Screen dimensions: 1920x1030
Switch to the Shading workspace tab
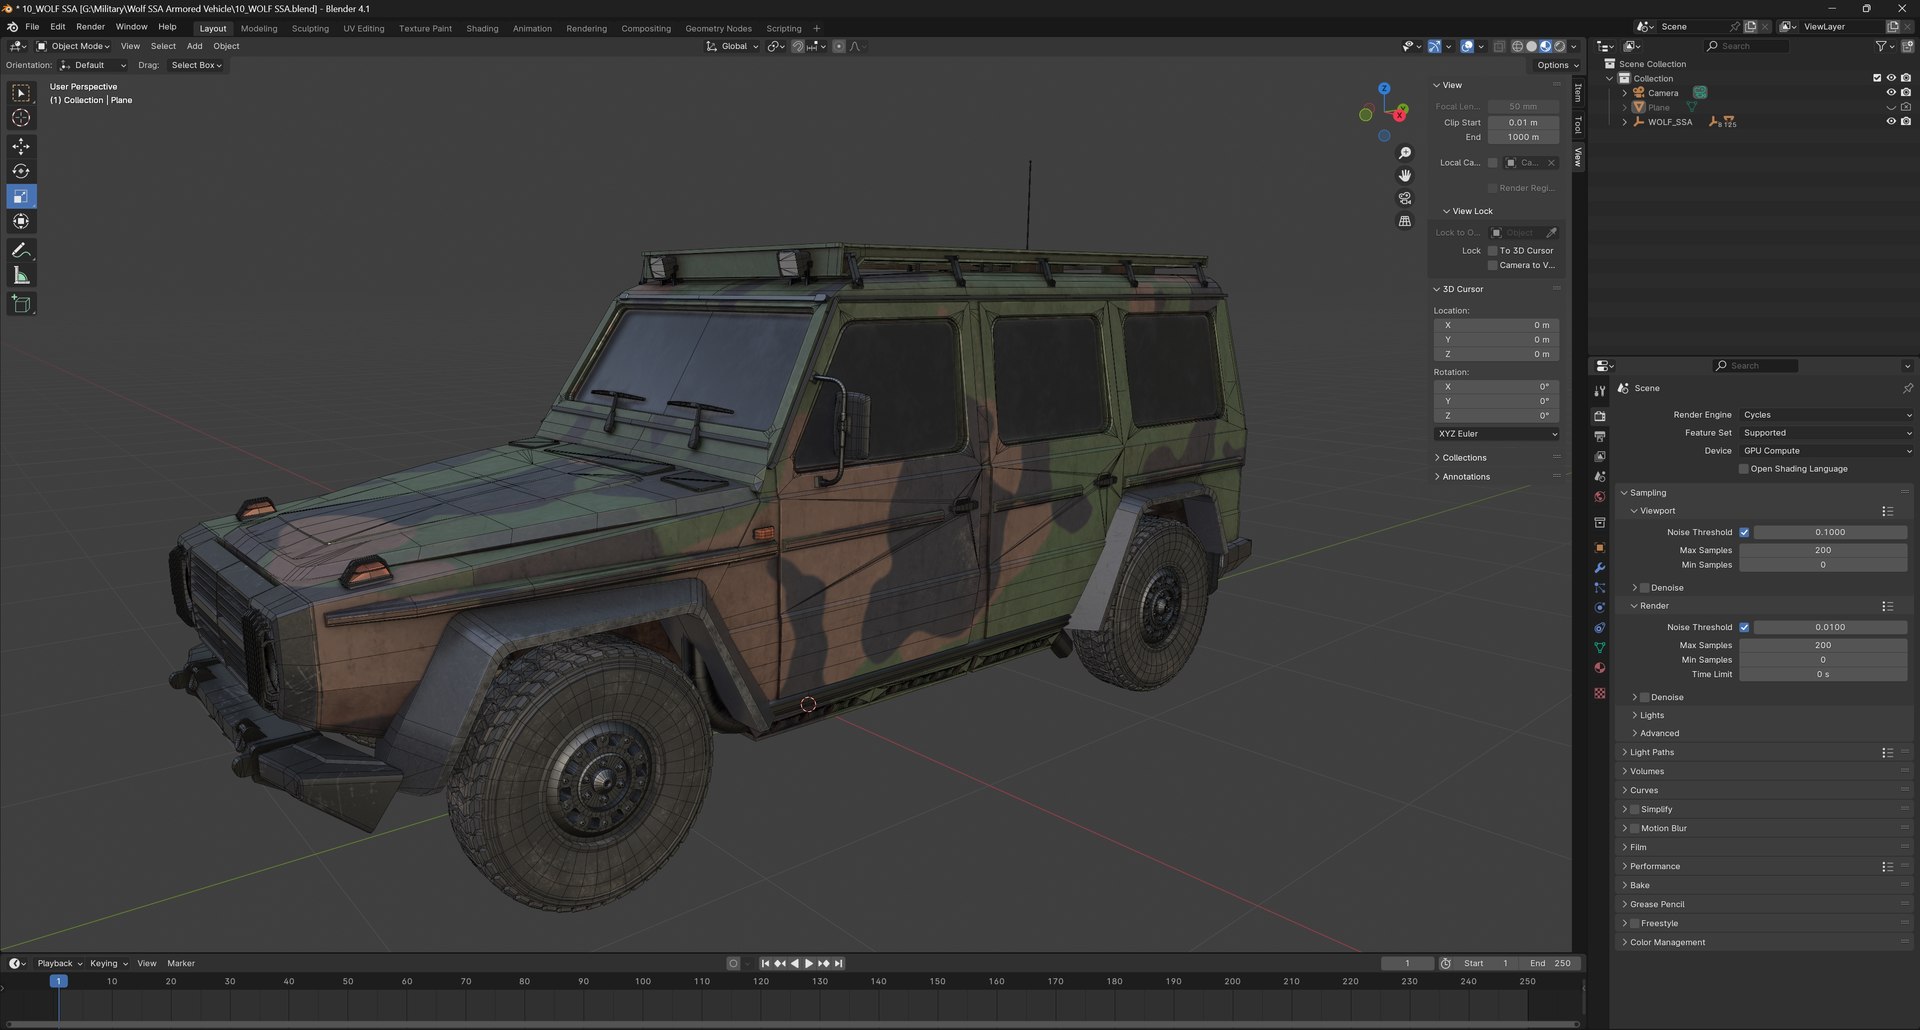(x=482, y=28)
